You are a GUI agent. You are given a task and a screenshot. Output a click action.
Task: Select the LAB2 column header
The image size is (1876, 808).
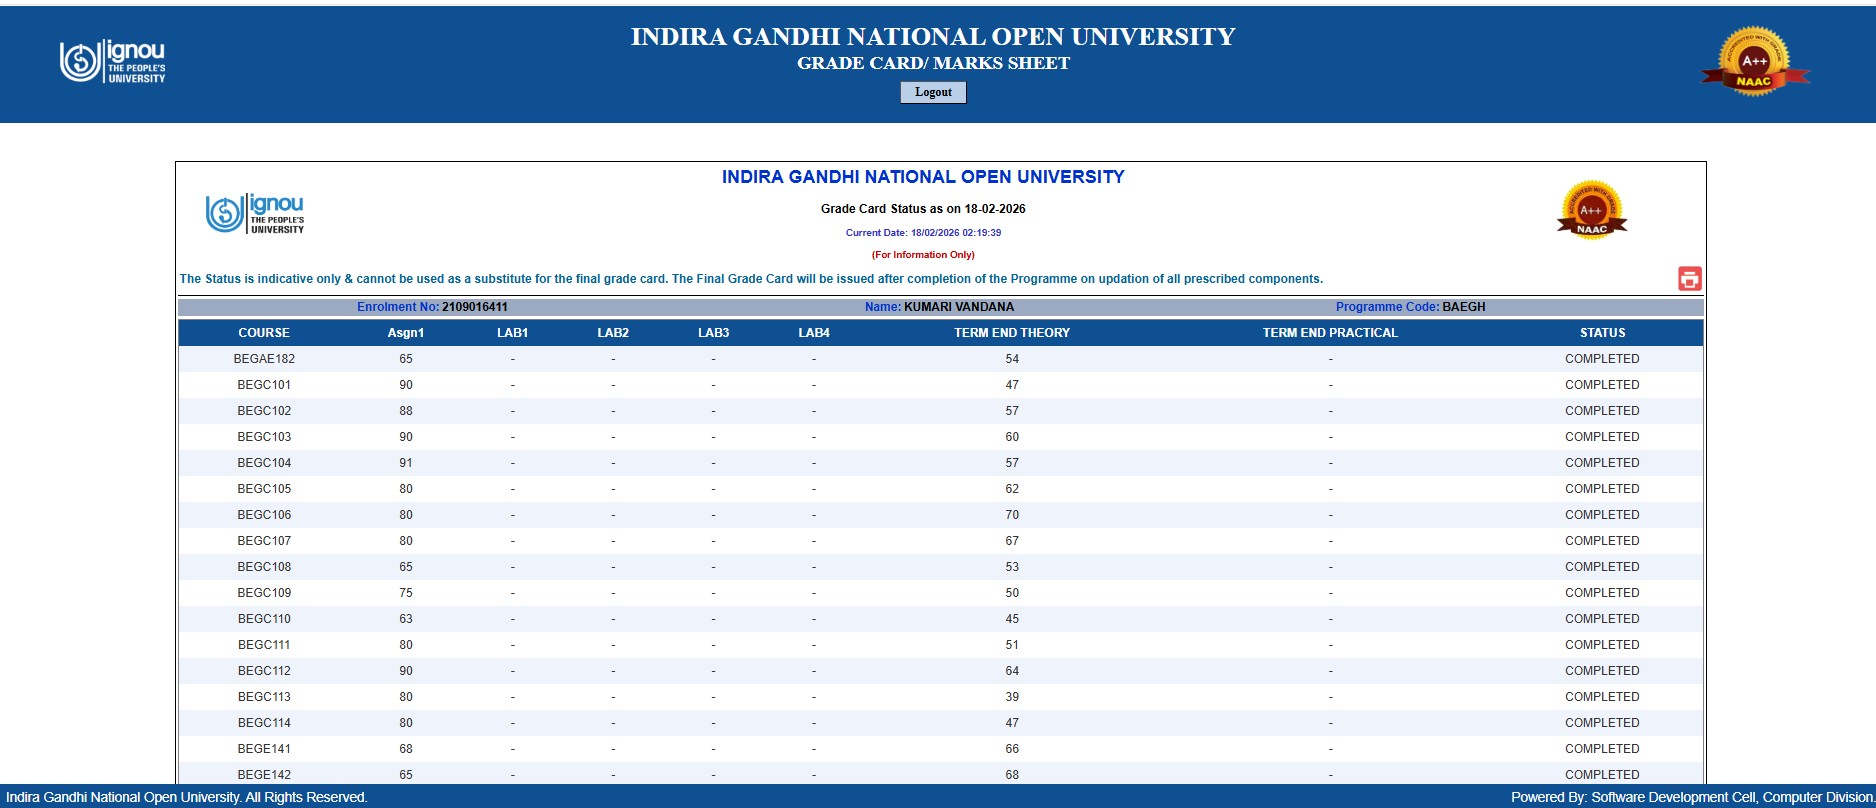click(x=613, y=333)
